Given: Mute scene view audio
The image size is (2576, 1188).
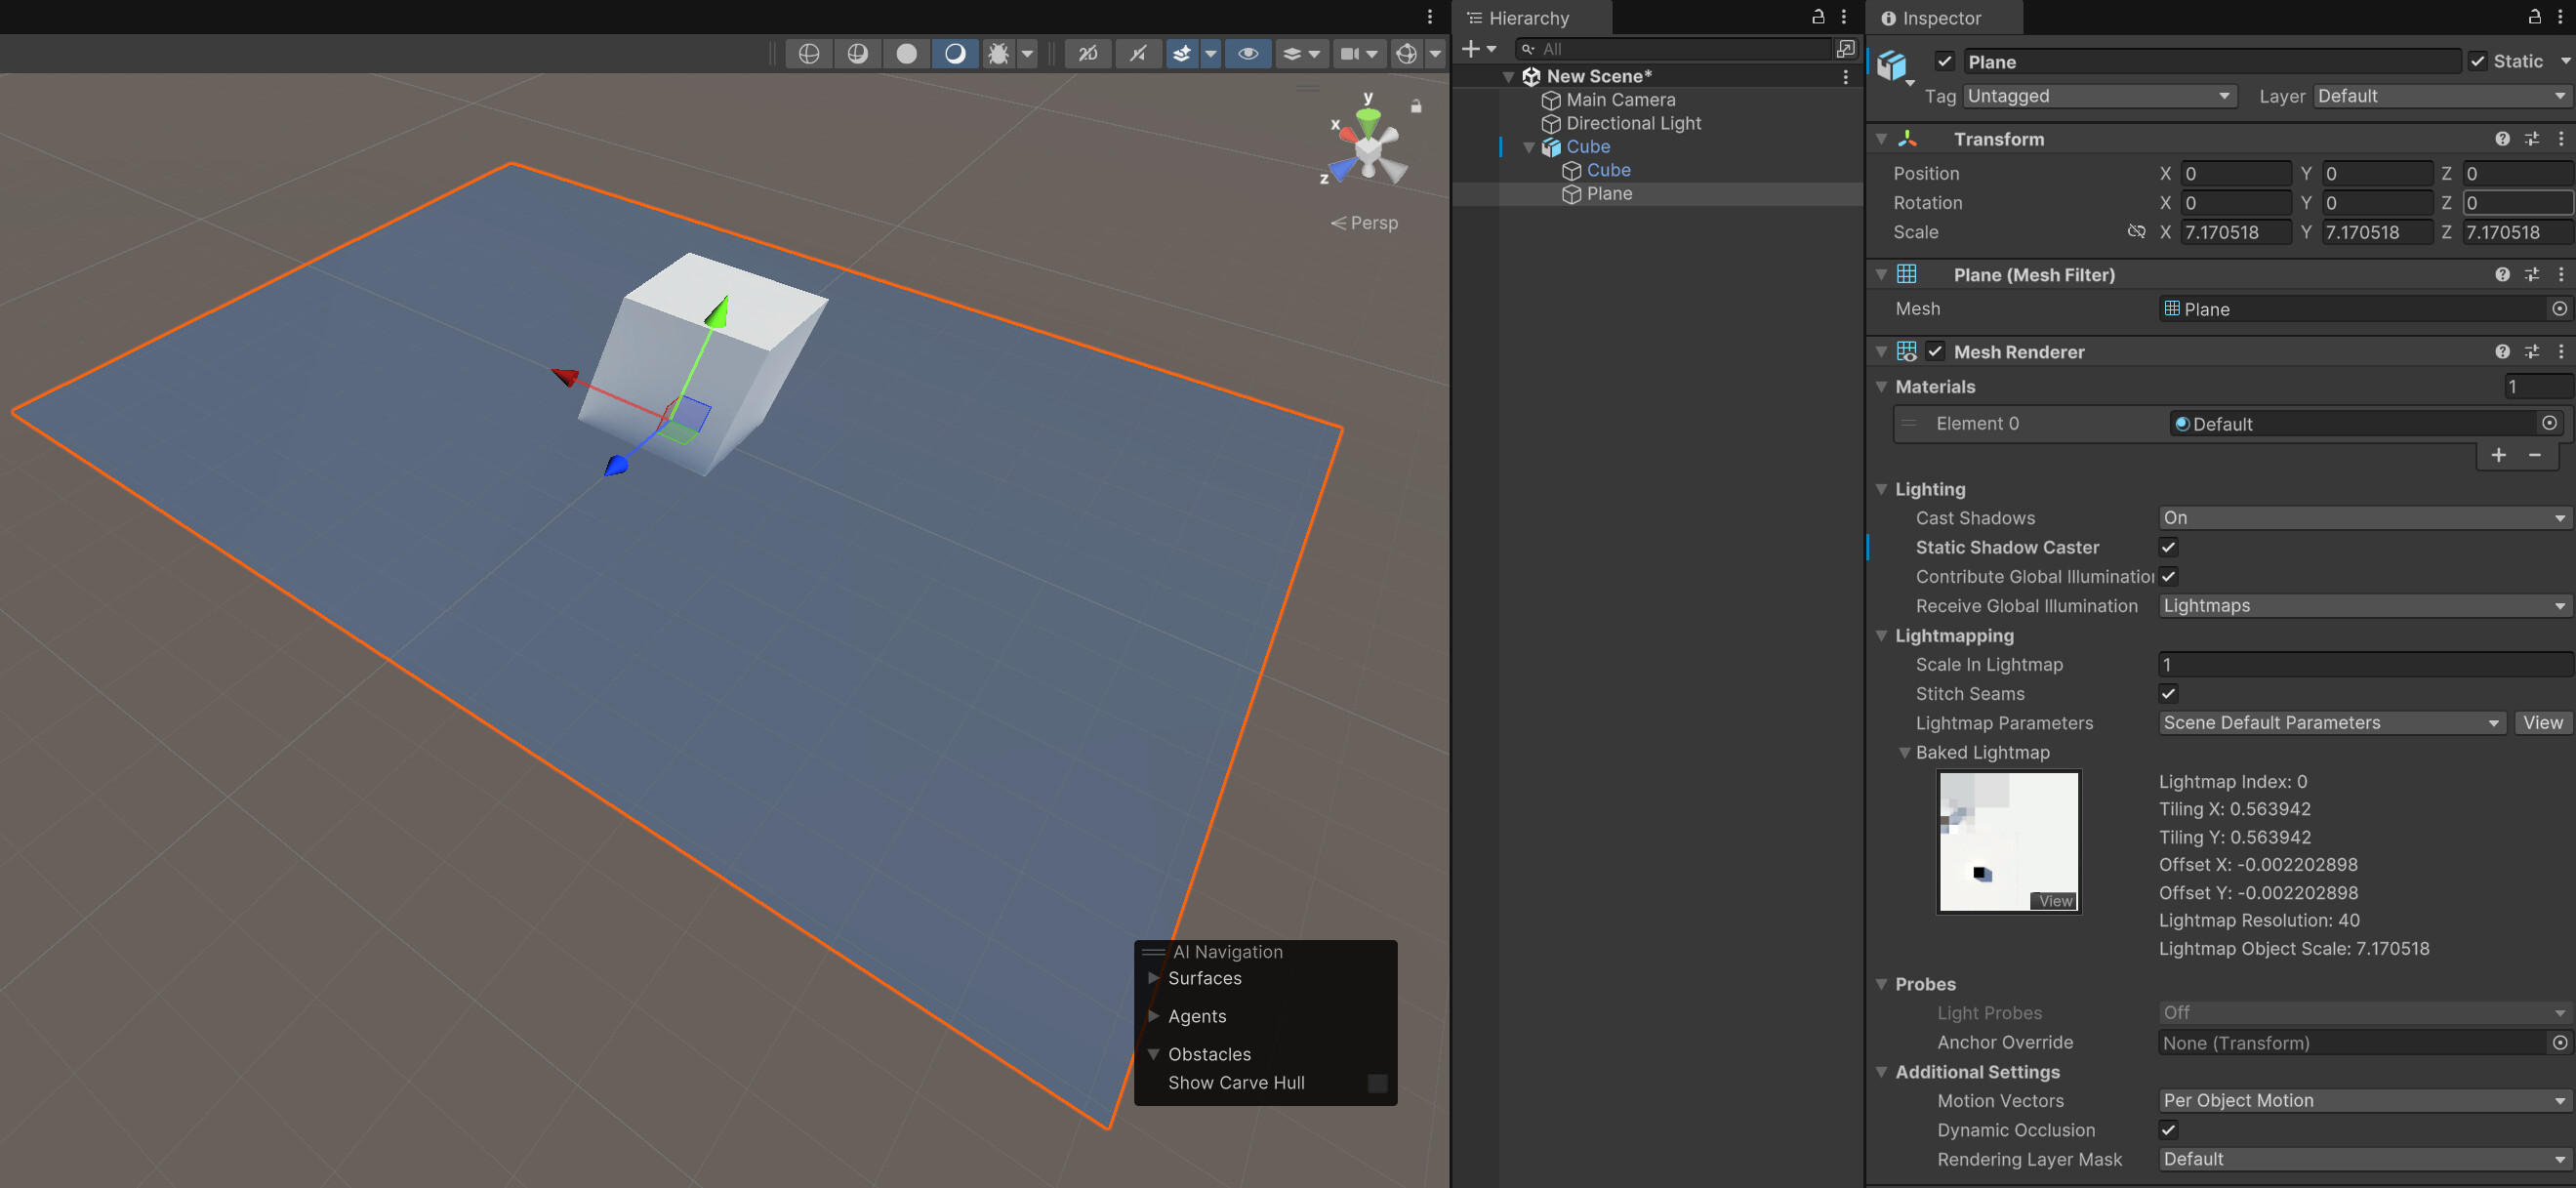Looking at the screenshot, I should 1137,54.
